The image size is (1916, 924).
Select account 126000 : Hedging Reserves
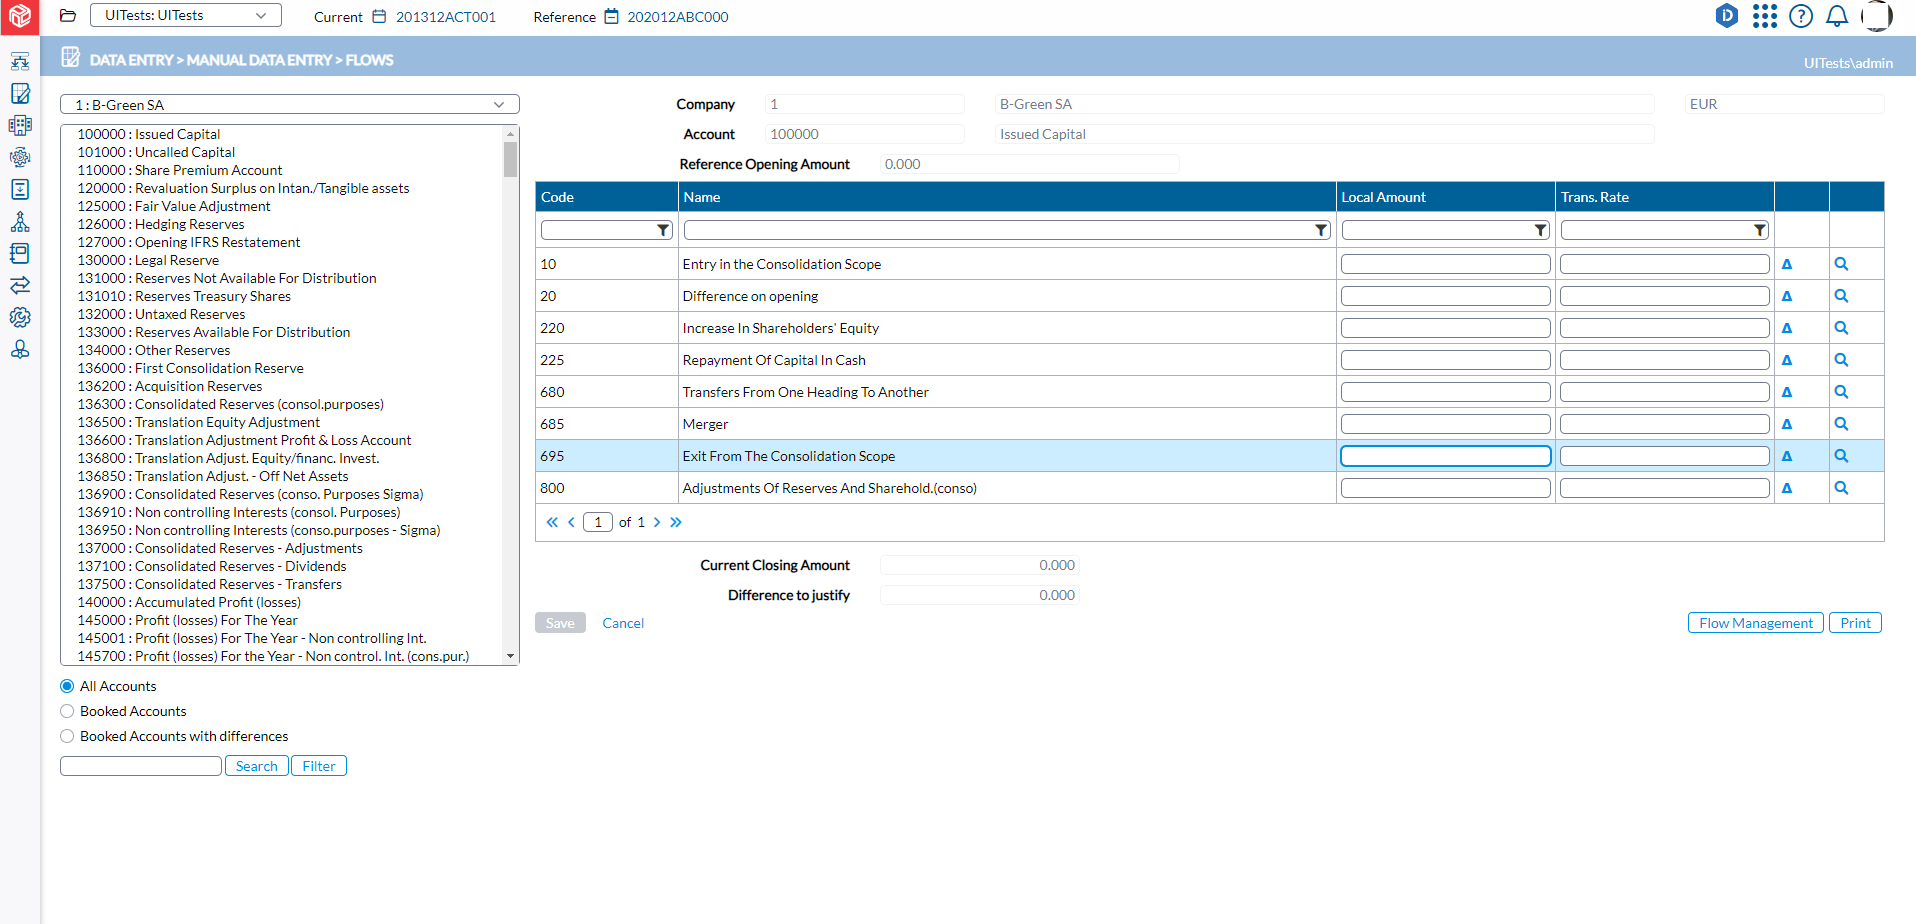click(x=161, y=224)
